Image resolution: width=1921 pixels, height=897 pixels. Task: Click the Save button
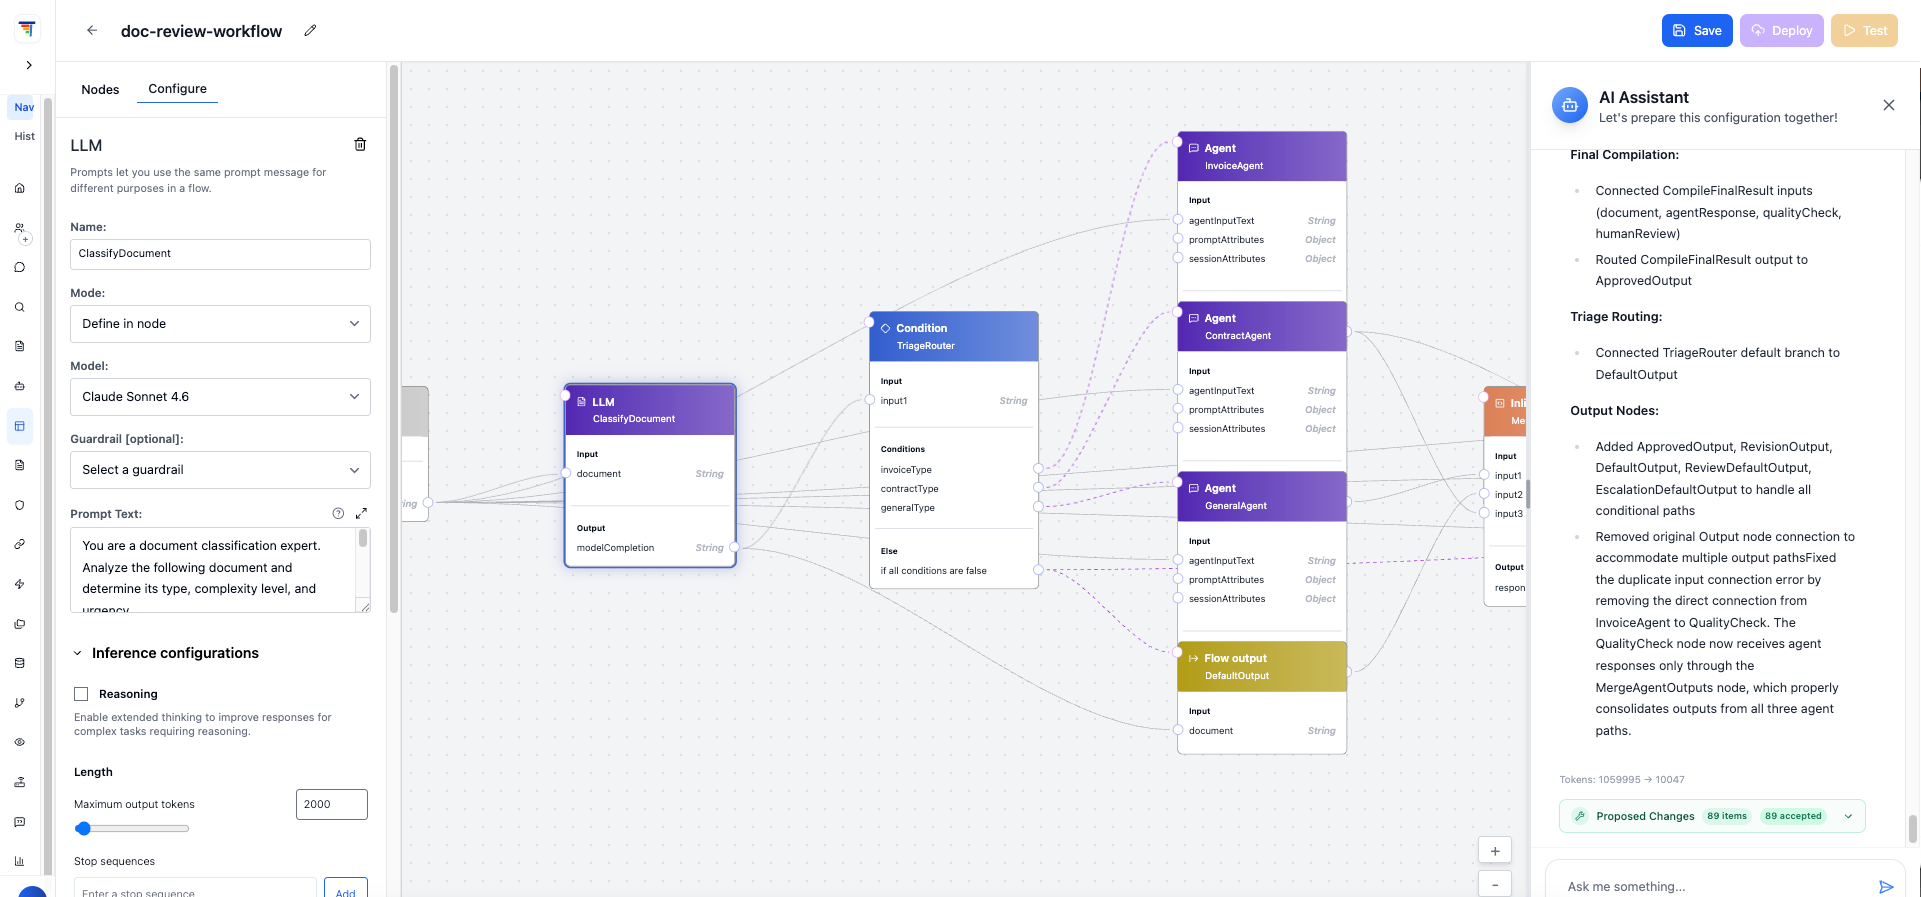coord(1697,31)
